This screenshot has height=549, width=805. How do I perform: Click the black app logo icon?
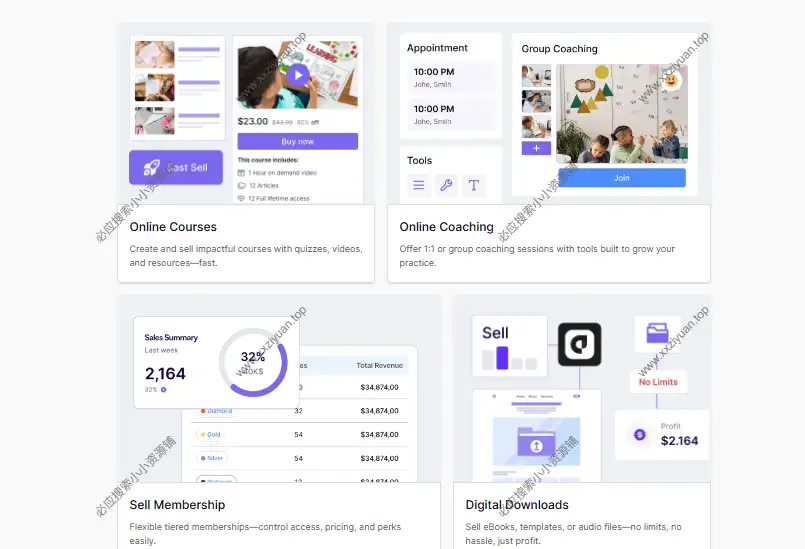[x=579, y=344]
